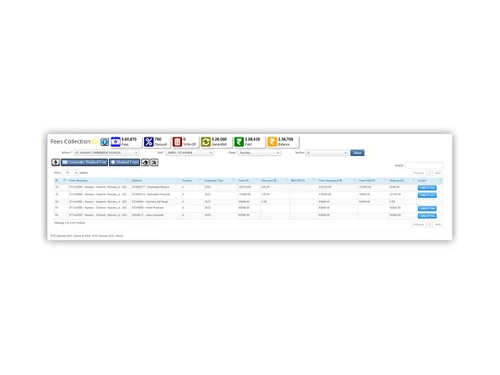Click Collect Fees in the last table row
Image resolution: width=500 pixels, height=375 pixels.
click(x=427, y=216)
